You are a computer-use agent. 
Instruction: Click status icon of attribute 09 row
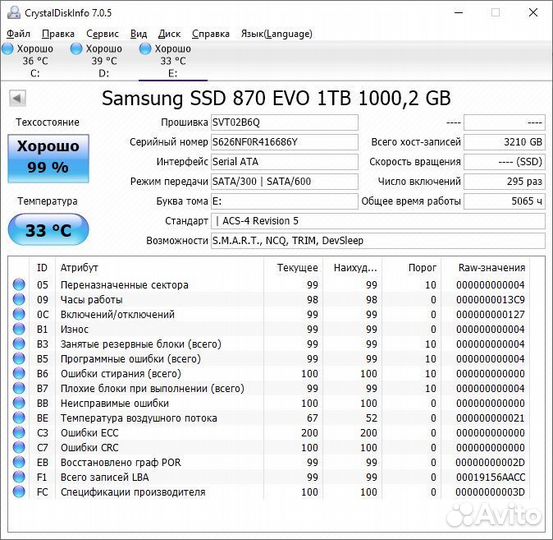tap(19, 299)
